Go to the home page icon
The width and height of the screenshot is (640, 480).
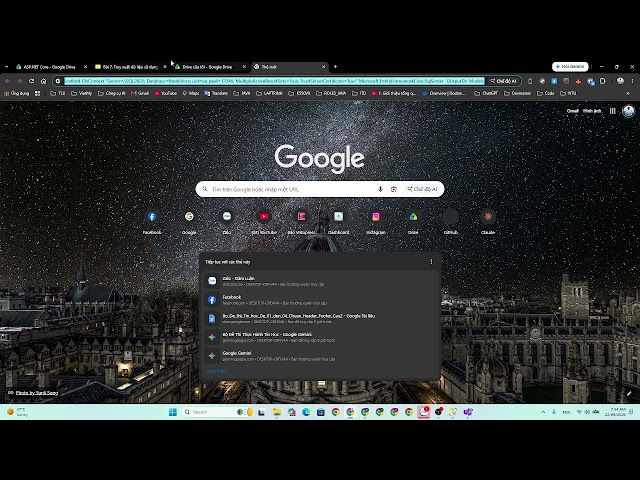(43, 81)
